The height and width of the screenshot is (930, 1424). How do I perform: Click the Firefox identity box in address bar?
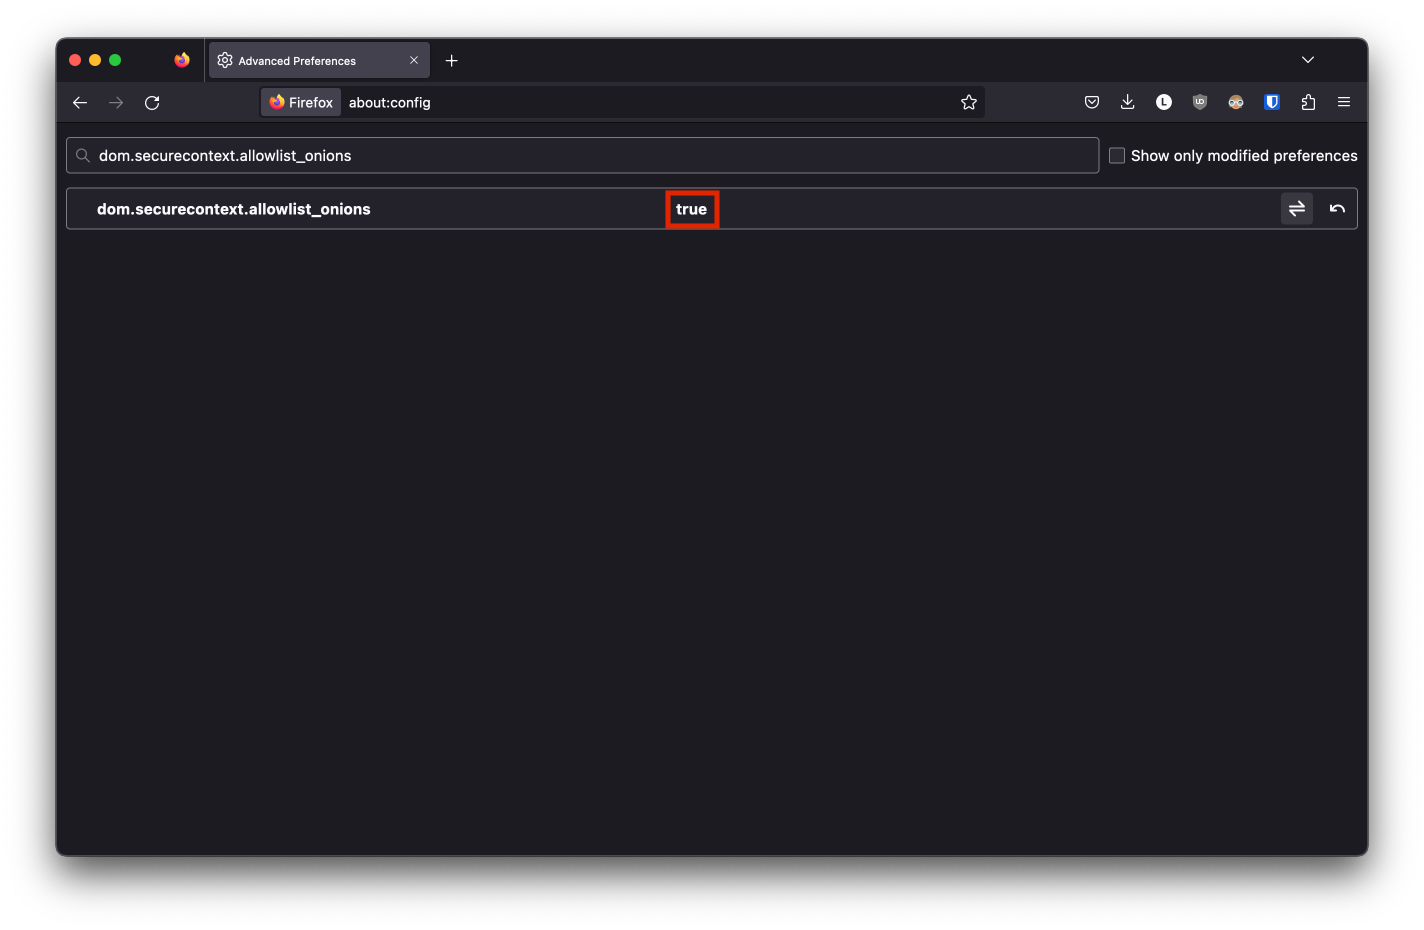[x=301, y=102]
